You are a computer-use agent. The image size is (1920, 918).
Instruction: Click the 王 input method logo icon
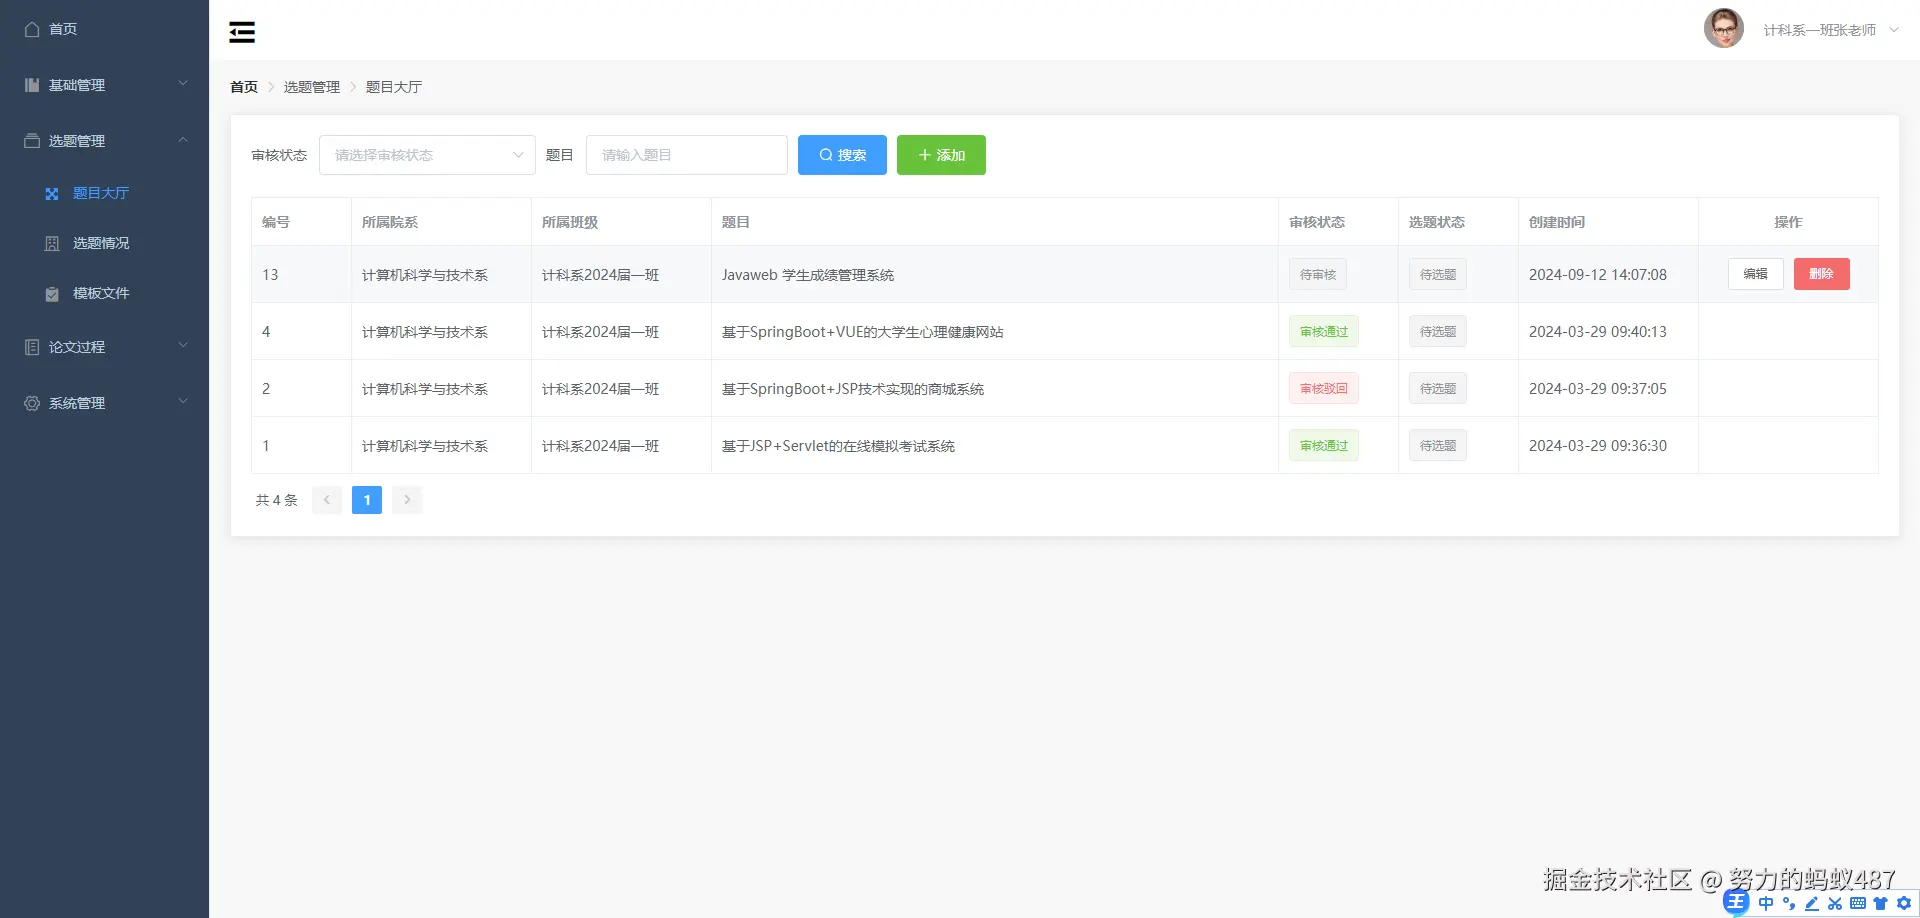pos(1736,903)
